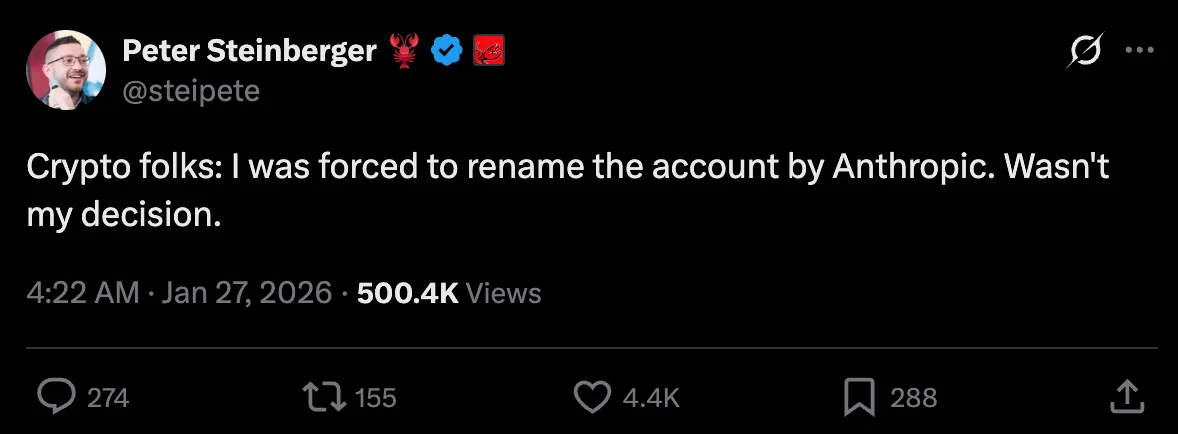Share the post via upload arrow icon
The image size is (1178, 434).
click(1126, 396)
